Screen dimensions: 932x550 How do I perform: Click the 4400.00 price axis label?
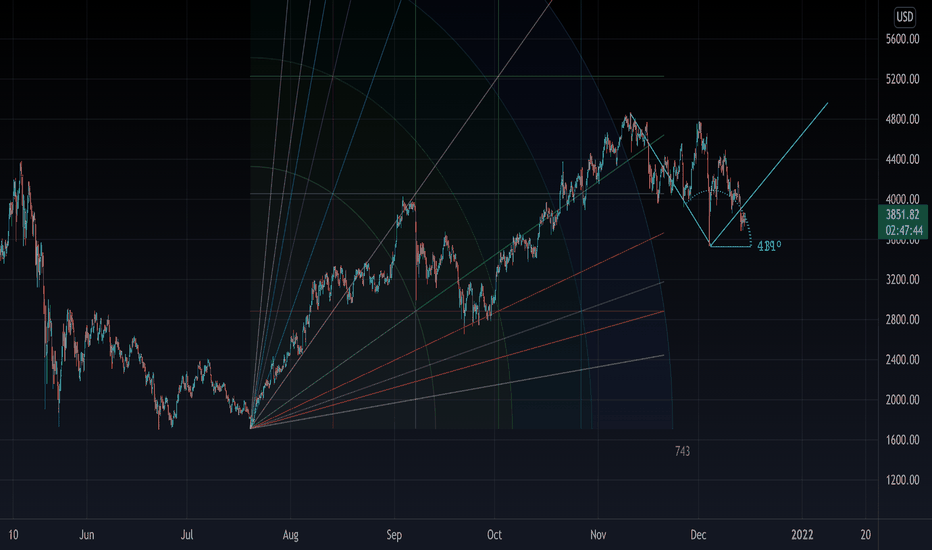pyautogui.click(x=902, y=159)
